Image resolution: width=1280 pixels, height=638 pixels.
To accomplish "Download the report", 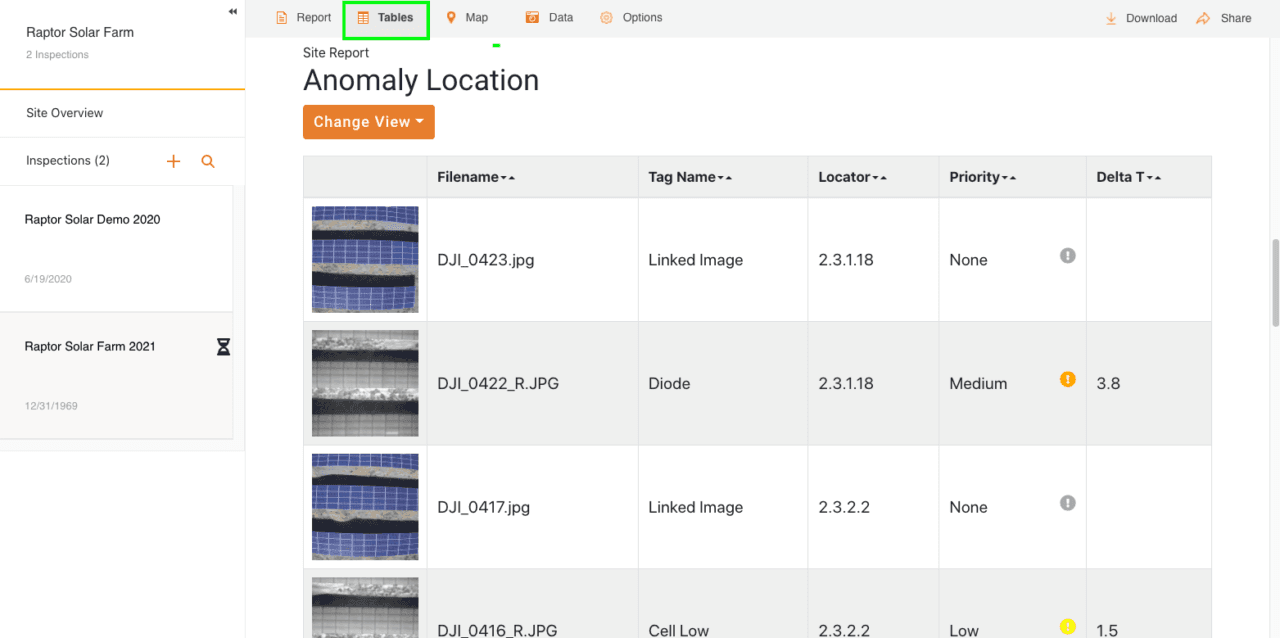I will [1141, 18].
